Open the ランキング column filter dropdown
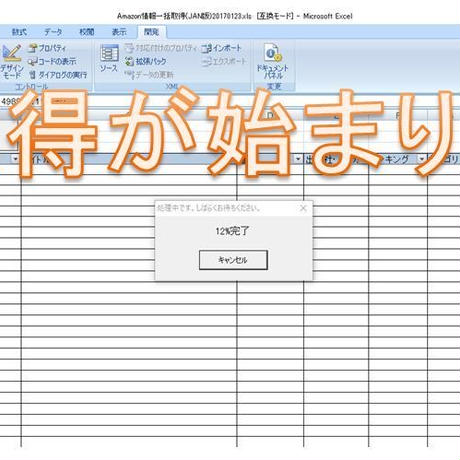The width and height of the screenshot is (460, 460). pyautogui.click(x=422, y=159)
